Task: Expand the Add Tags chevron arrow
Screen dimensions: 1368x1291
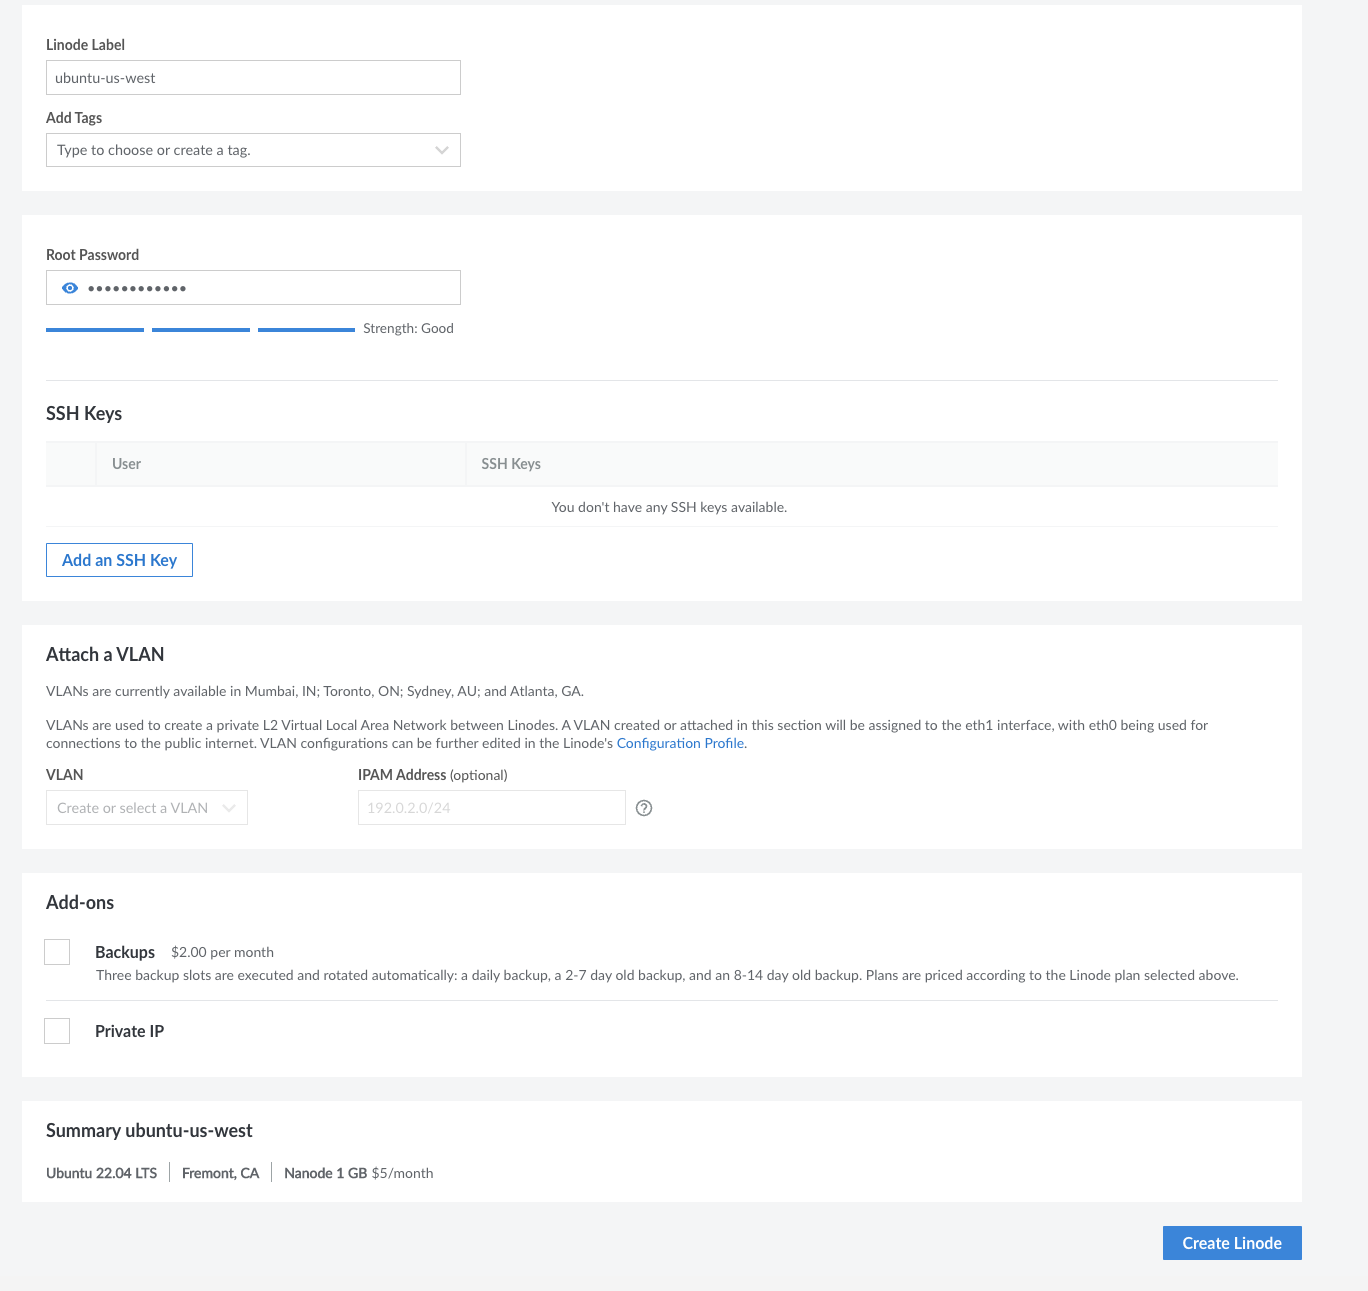Action: [x=442, y=150]
